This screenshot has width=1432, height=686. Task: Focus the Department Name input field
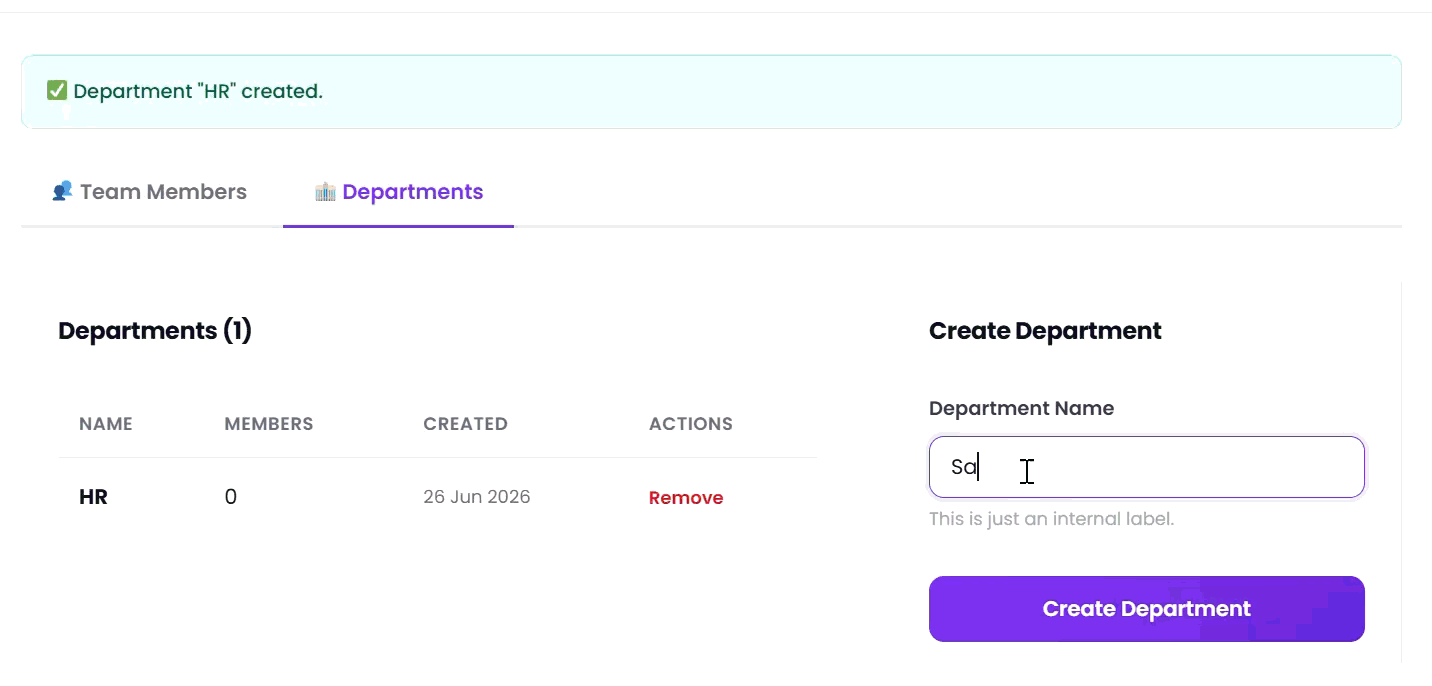pos(1146,467)
